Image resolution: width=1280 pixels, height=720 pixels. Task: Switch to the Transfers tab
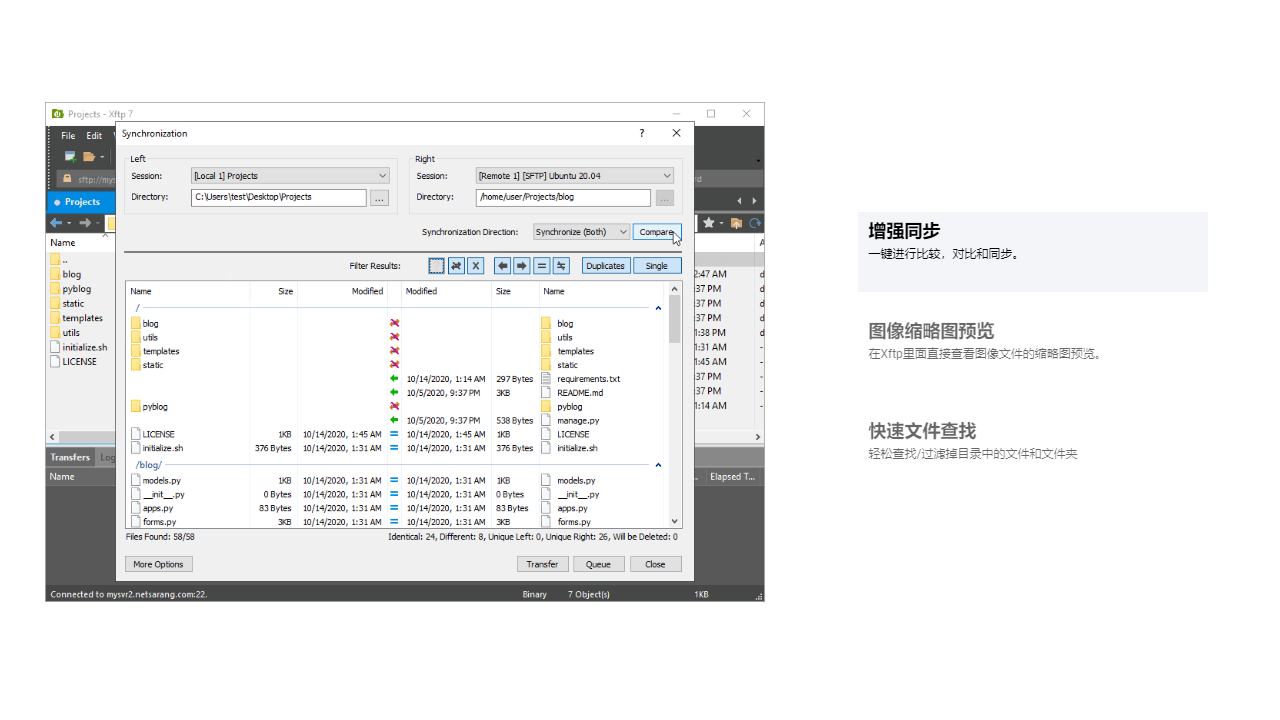(x=69, y=457)
